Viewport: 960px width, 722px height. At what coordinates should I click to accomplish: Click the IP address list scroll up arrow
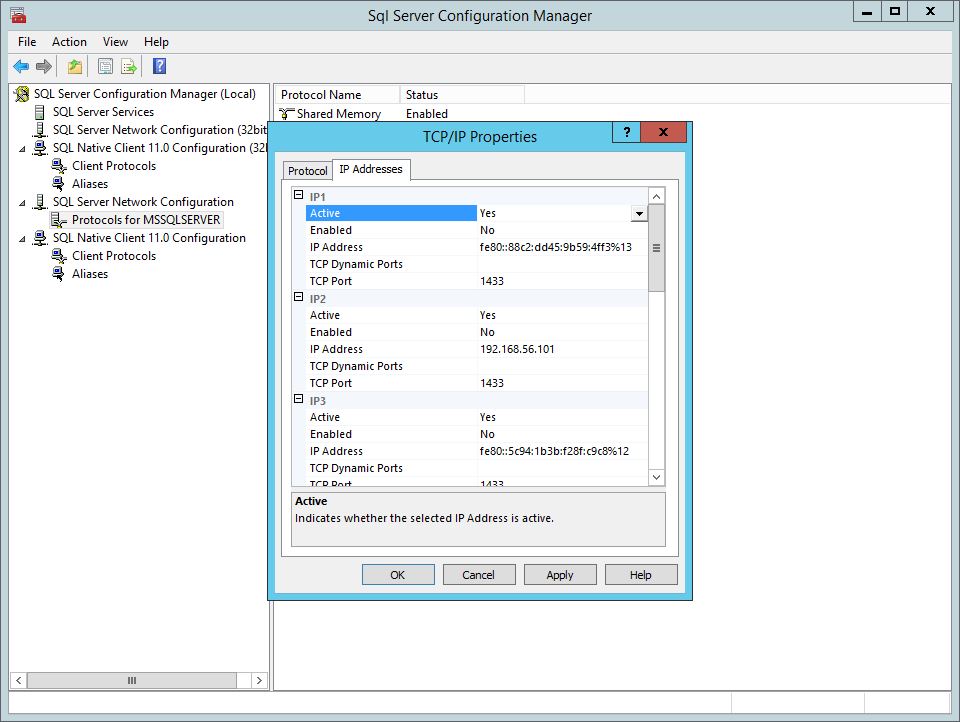click(x=656, y=196)
